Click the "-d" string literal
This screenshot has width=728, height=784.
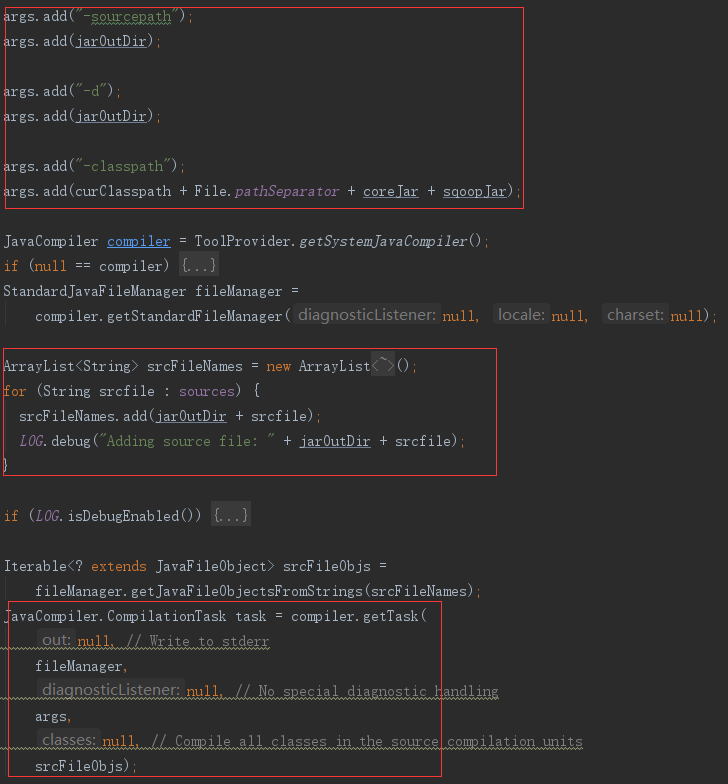click(x=91, y=91)
